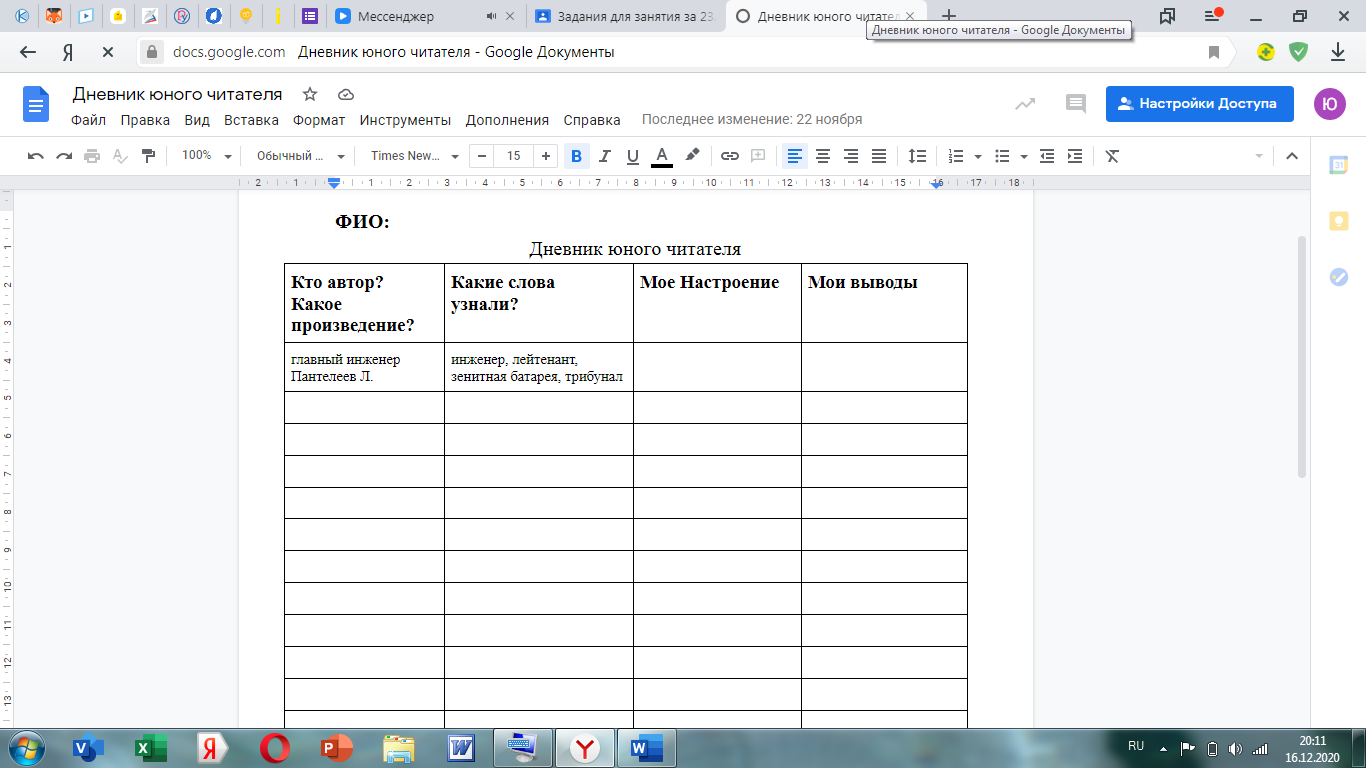Rename the document title field
Image resolution: width=1366 pixels, height=768 pixels.
pos(177,94)
